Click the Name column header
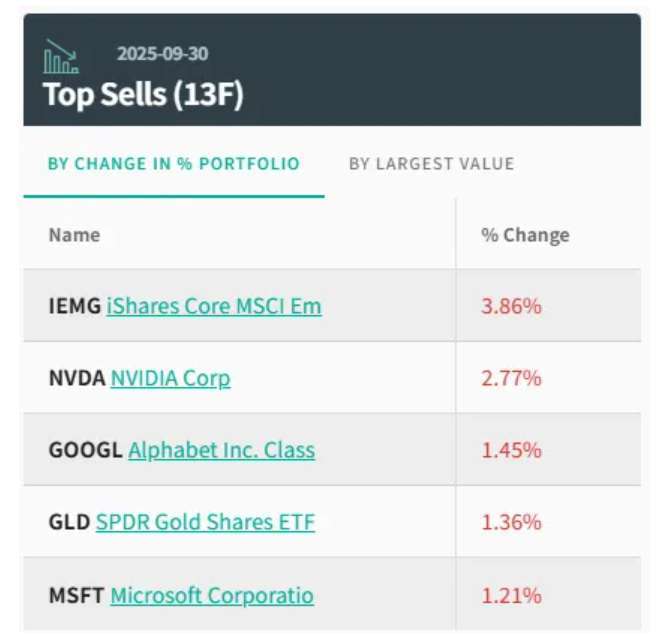 [74, 235]
